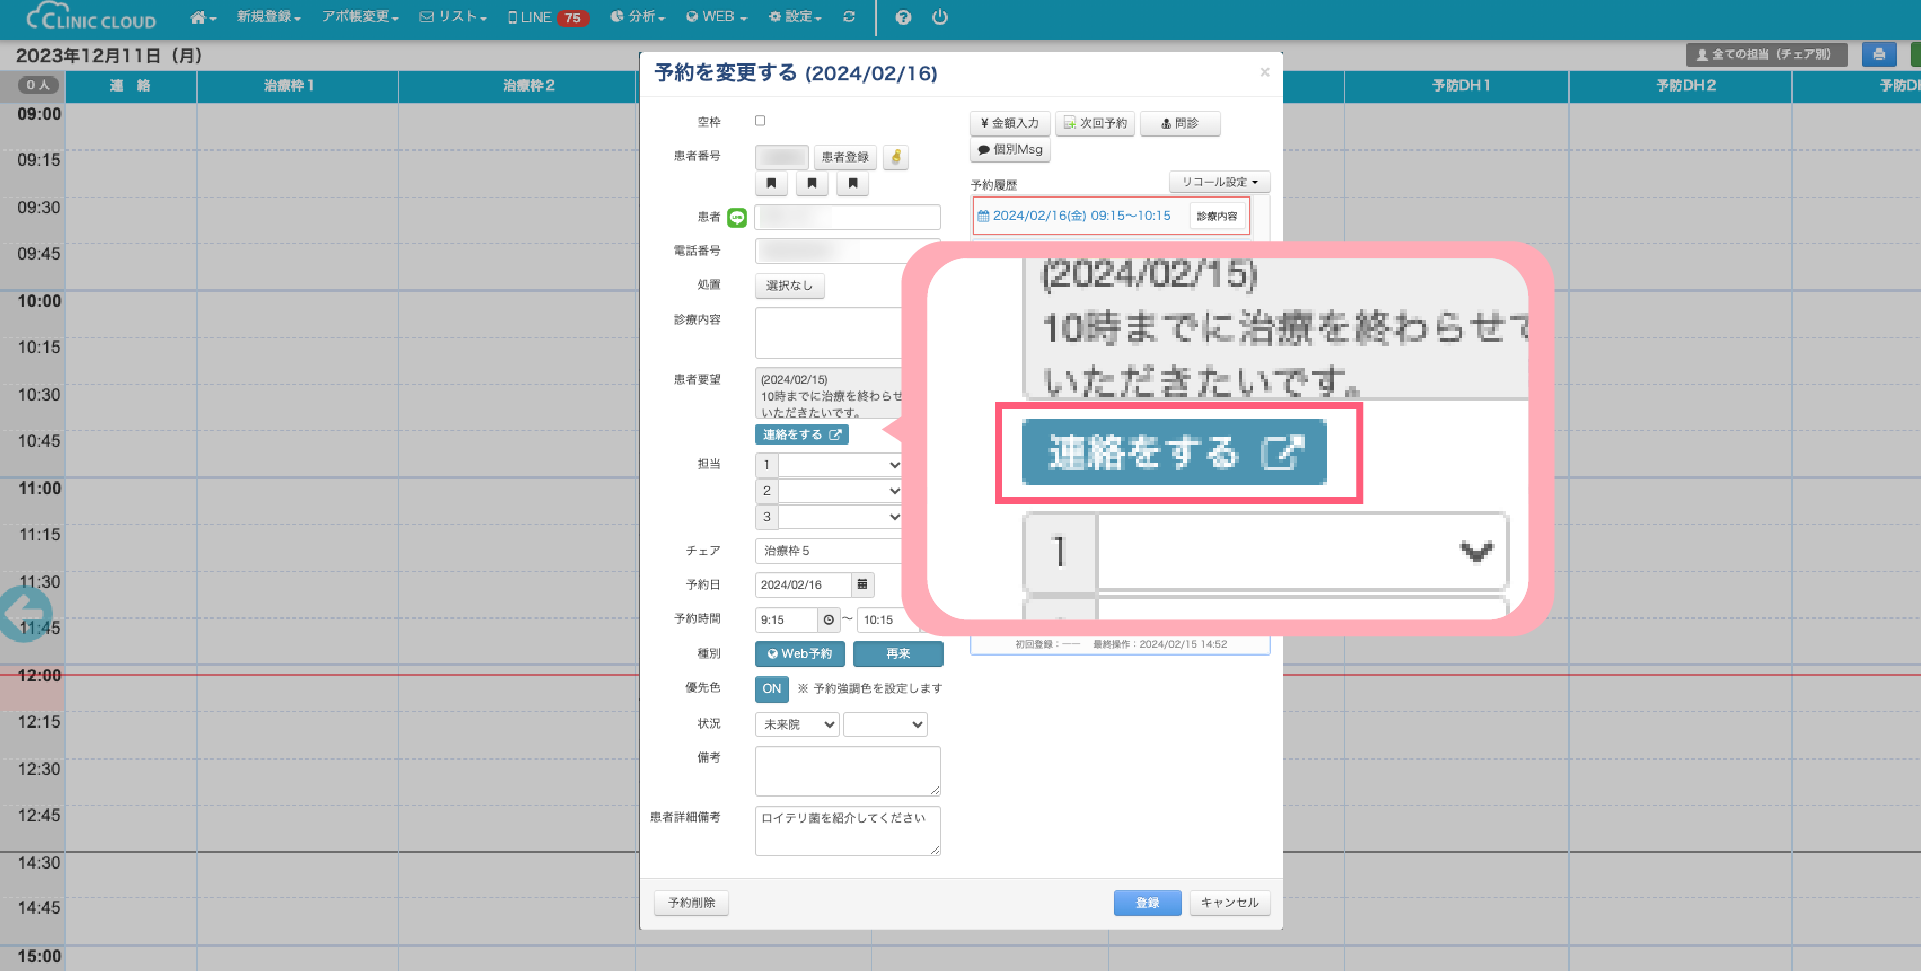The height and width of the screenshot is (971, 1921).
Task: Open the 分析 menu in top navbar
Action: point(637,17)
